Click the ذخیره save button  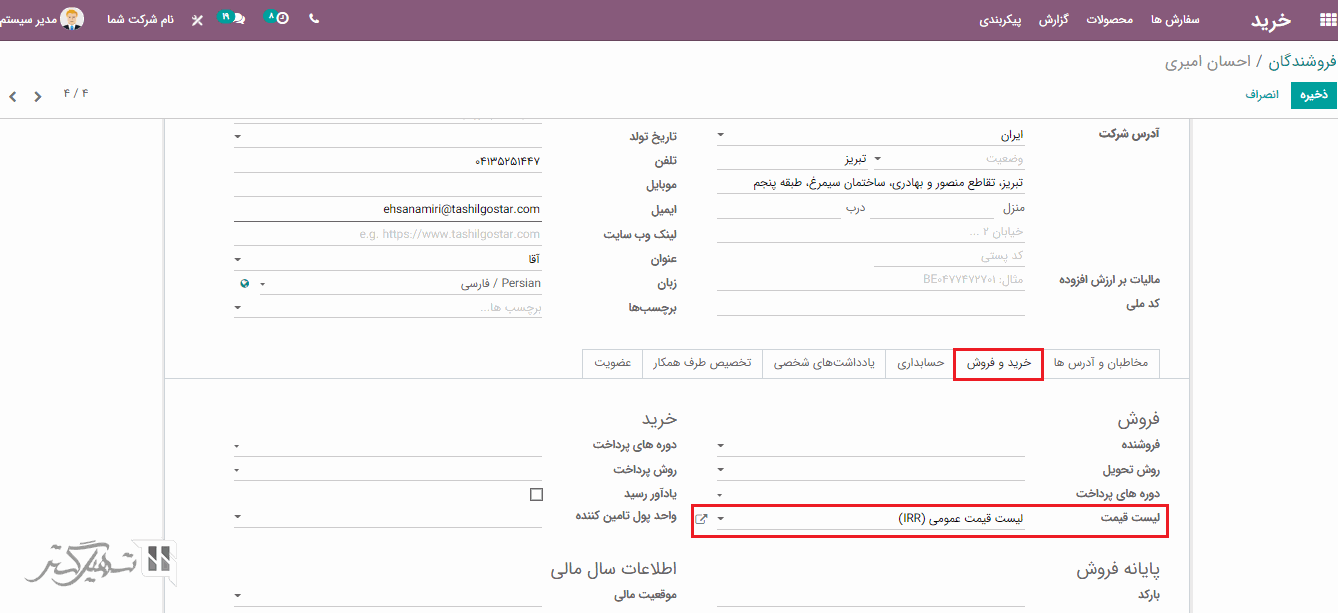[1313, 94]
